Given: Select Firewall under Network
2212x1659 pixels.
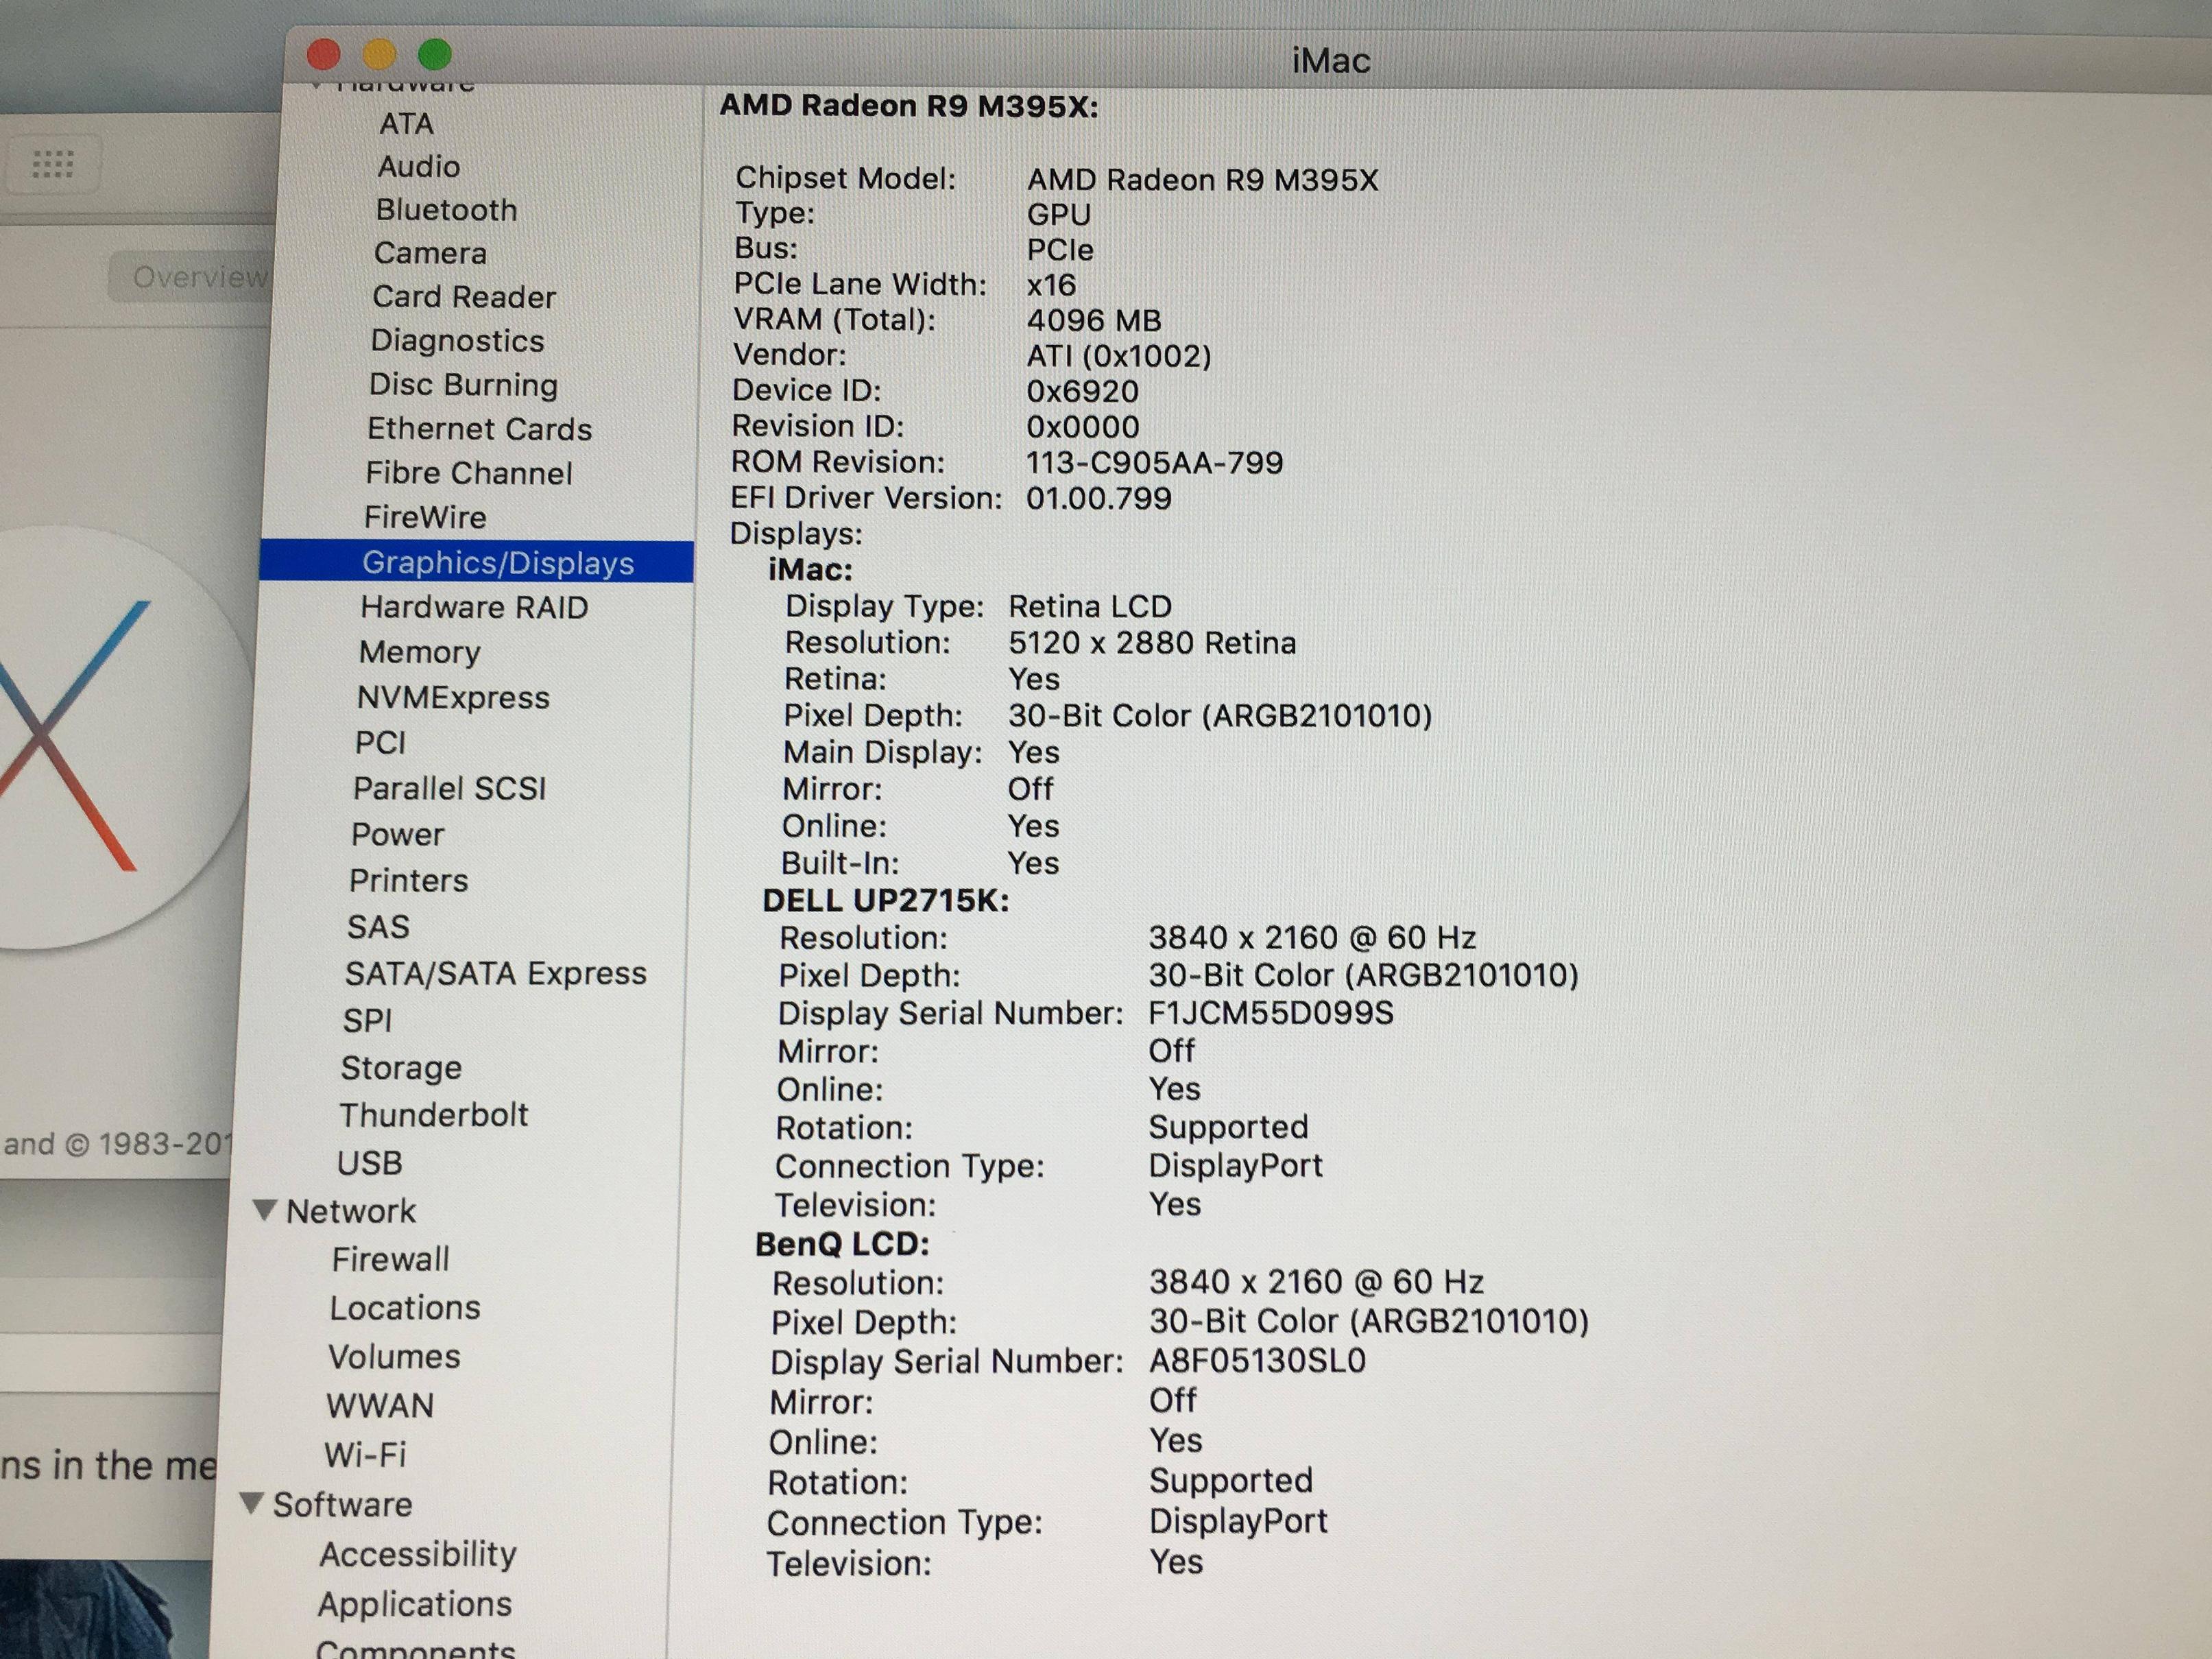Looking at the screenshot, I should (390, 1259).
